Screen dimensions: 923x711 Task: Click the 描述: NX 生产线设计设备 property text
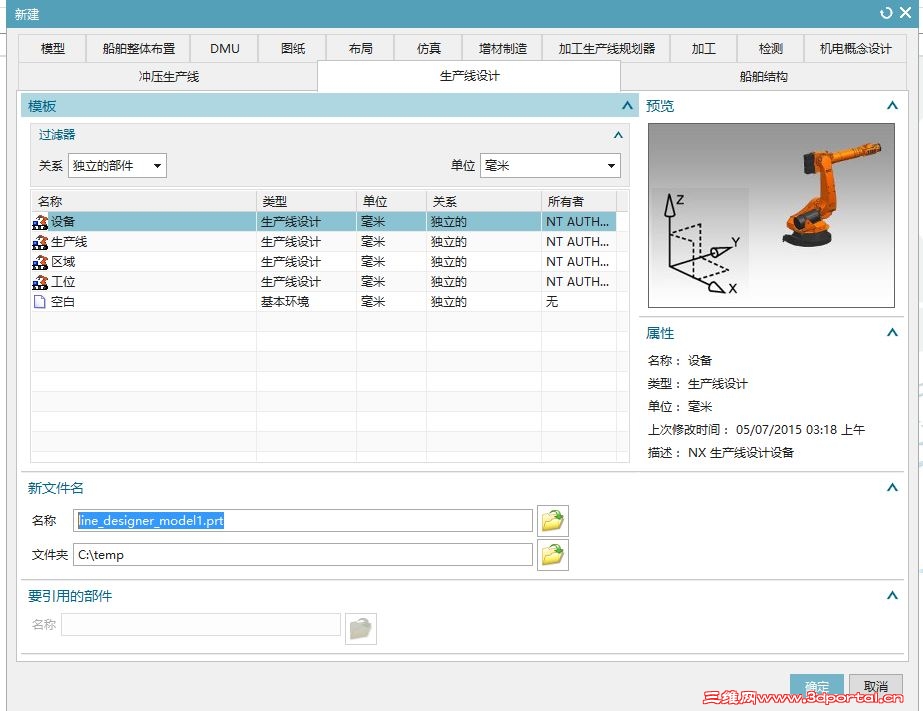click(721, 453)
